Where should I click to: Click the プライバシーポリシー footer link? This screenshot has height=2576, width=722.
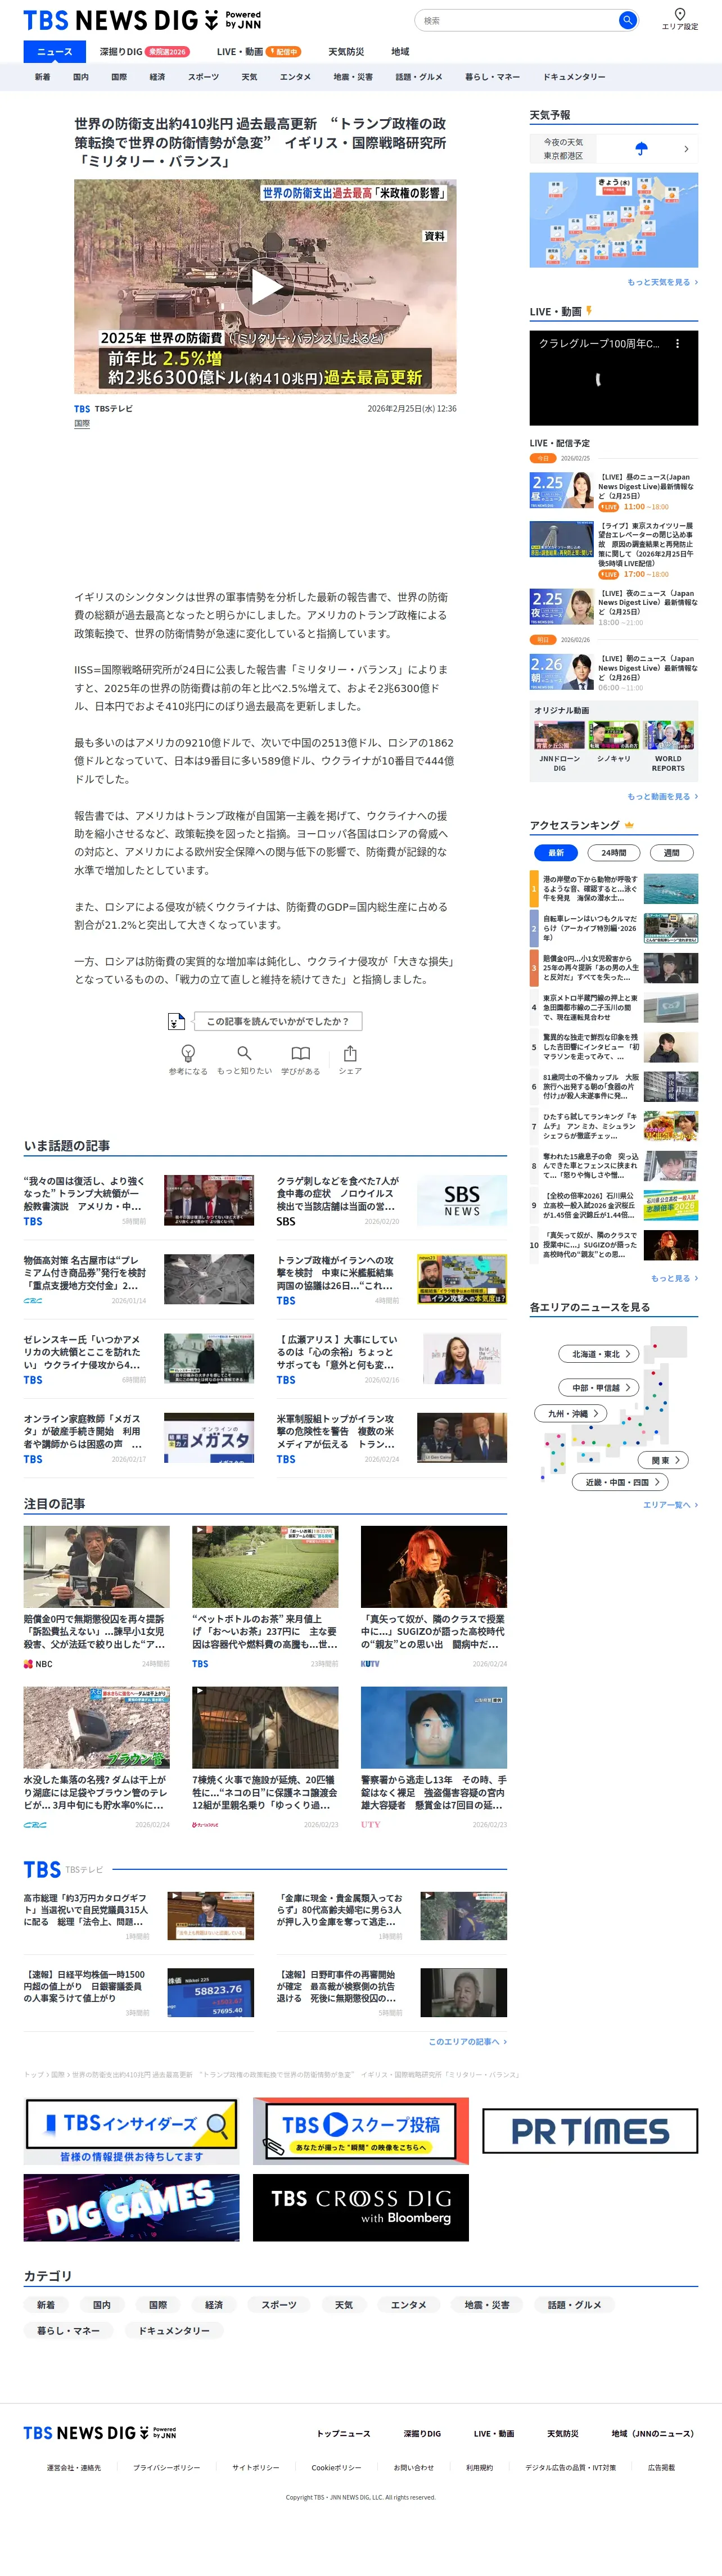167,2468
